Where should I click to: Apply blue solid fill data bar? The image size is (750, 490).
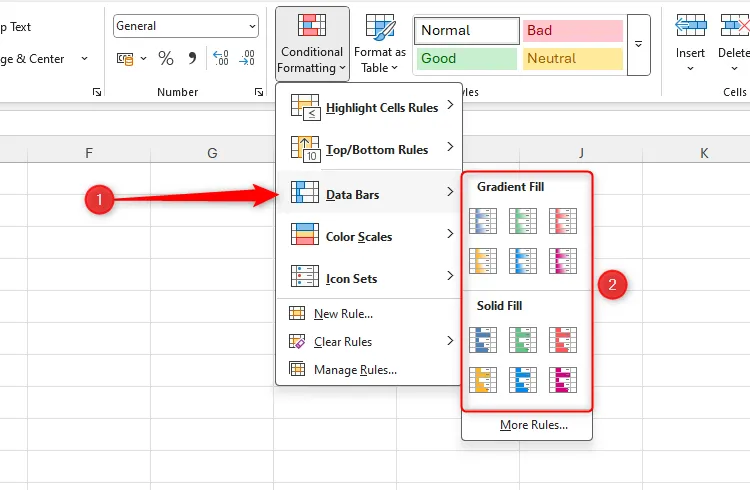(483, 340)
